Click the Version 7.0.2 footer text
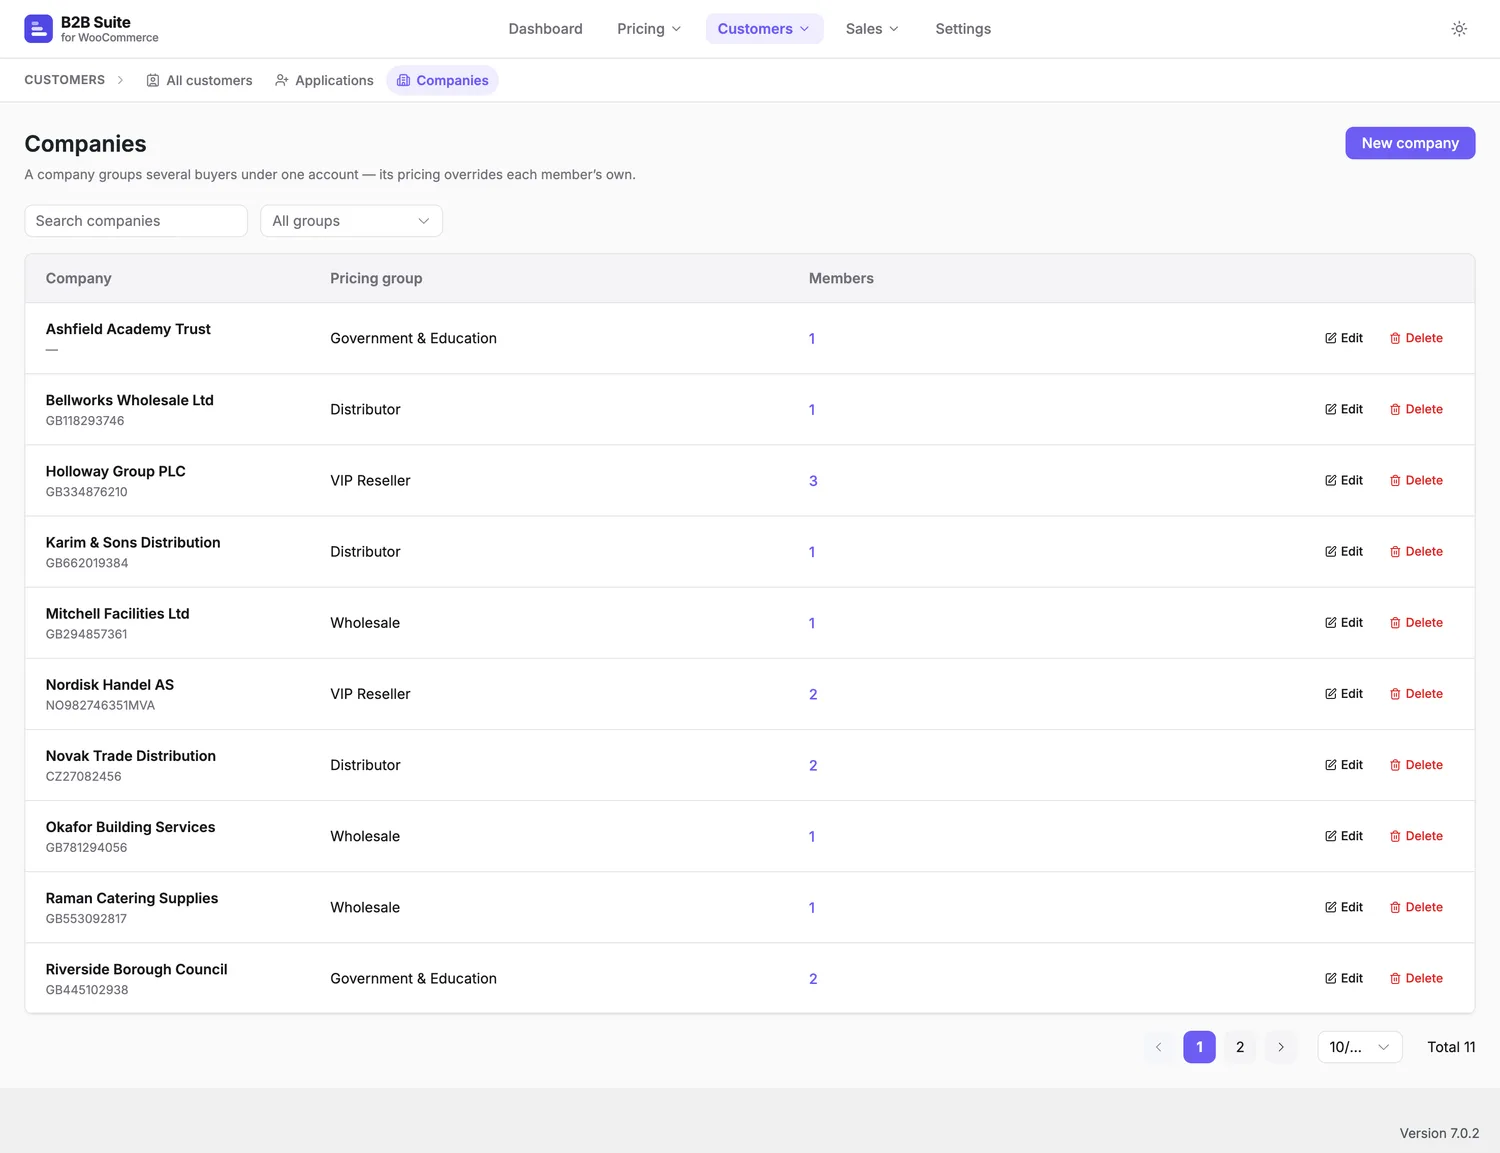This screenshot has width=1500, height=1153. coord(1439,1133)
